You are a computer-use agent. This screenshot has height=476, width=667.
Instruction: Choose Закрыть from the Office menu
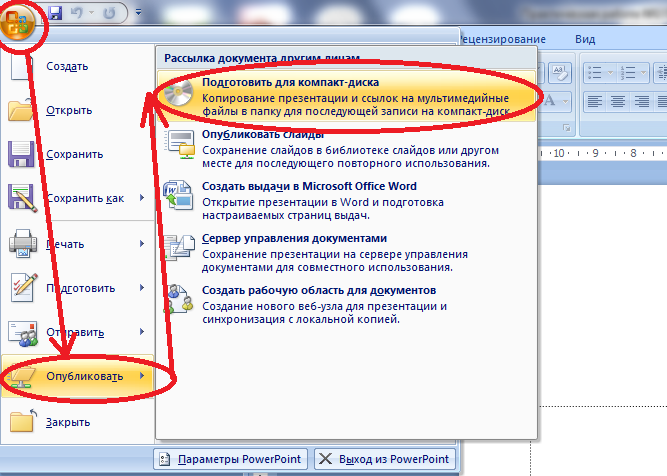77,422
